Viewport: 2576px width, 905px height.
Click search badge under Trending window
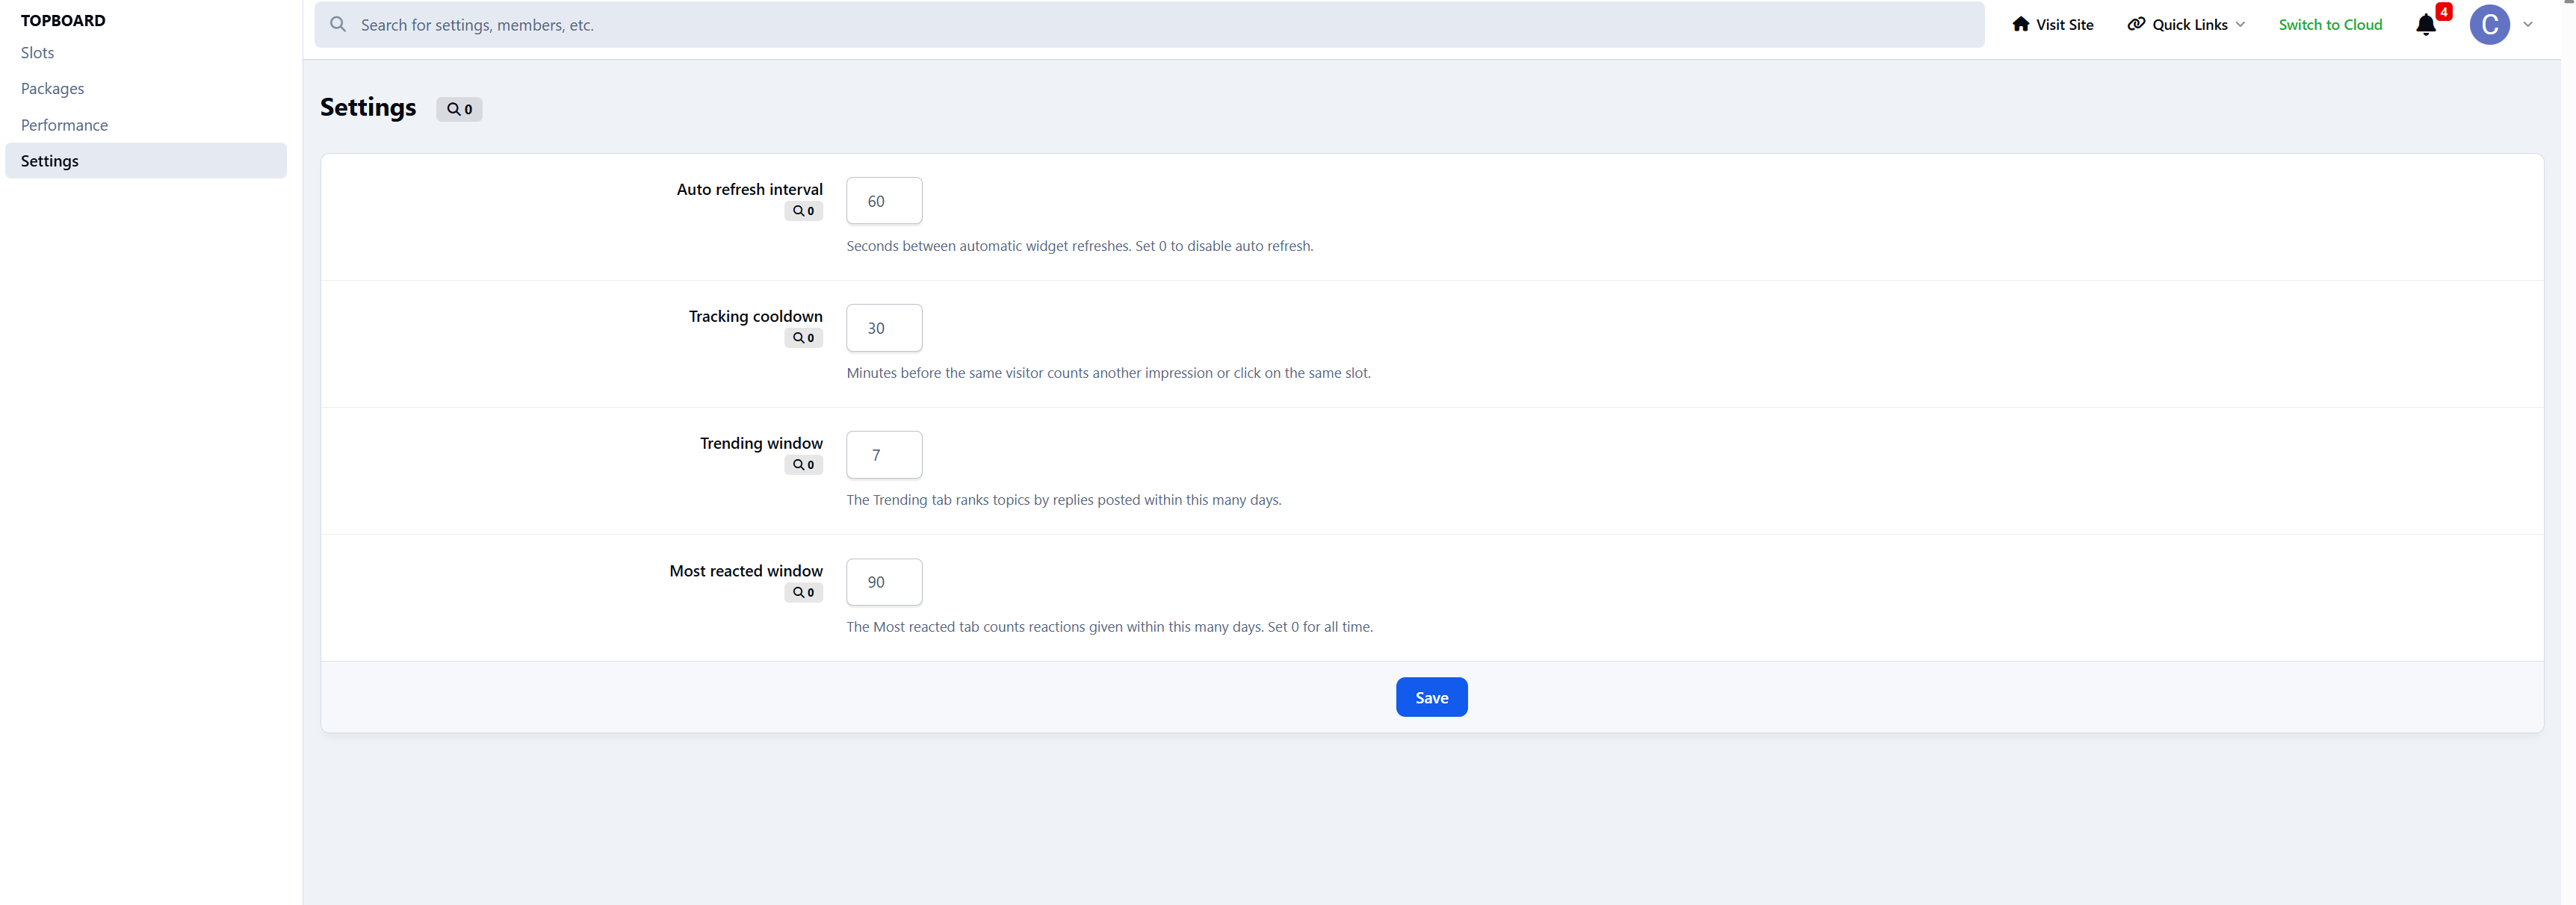pyautogui.click(x=803, y=465)
